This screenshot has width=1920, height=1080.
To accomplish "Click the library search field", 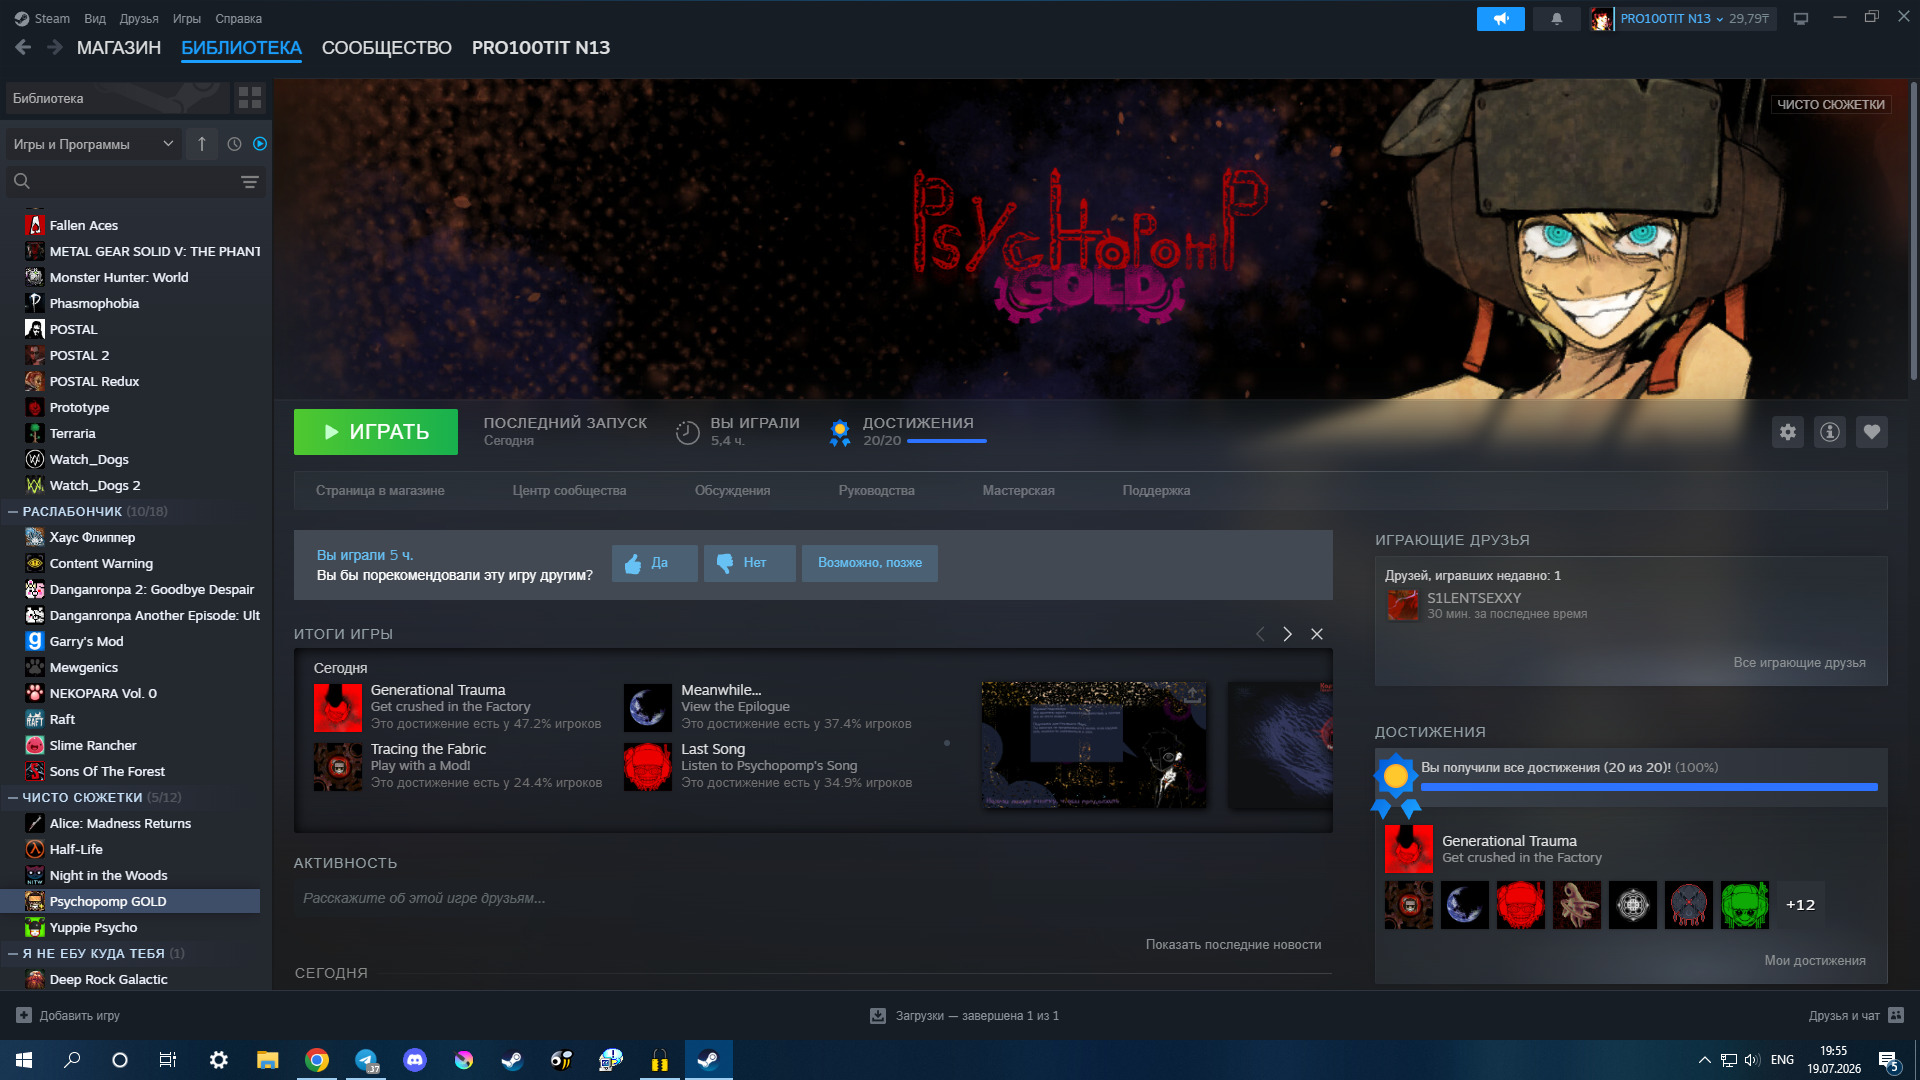I will 135,182.
